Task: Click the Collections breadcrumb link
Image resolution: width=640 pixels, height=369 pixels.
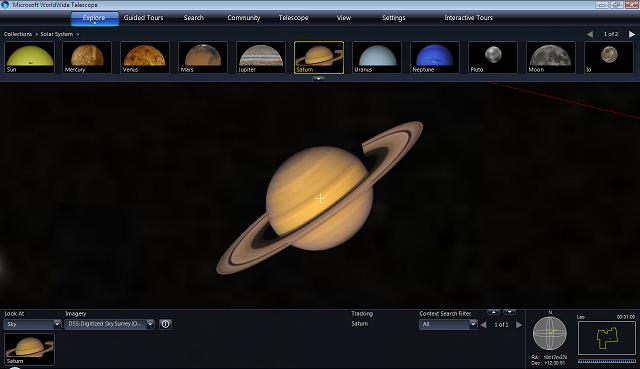Action: tap(18, 34)
